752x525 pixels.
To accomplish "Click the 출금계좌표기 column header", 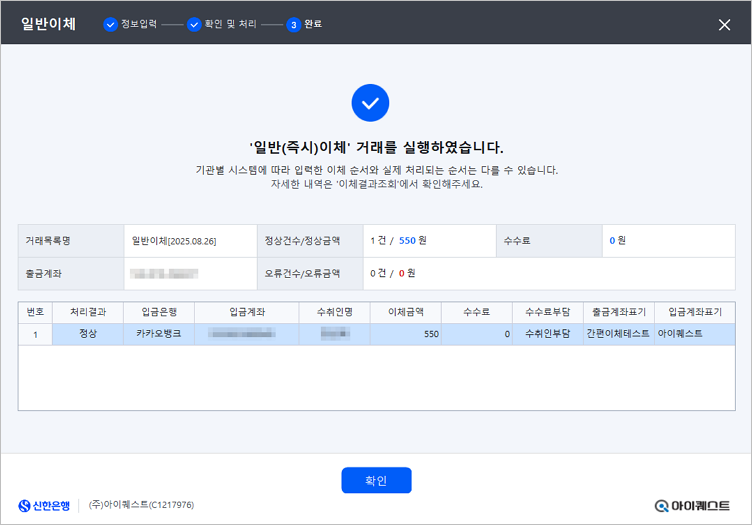I will click(x=619, y=312).
